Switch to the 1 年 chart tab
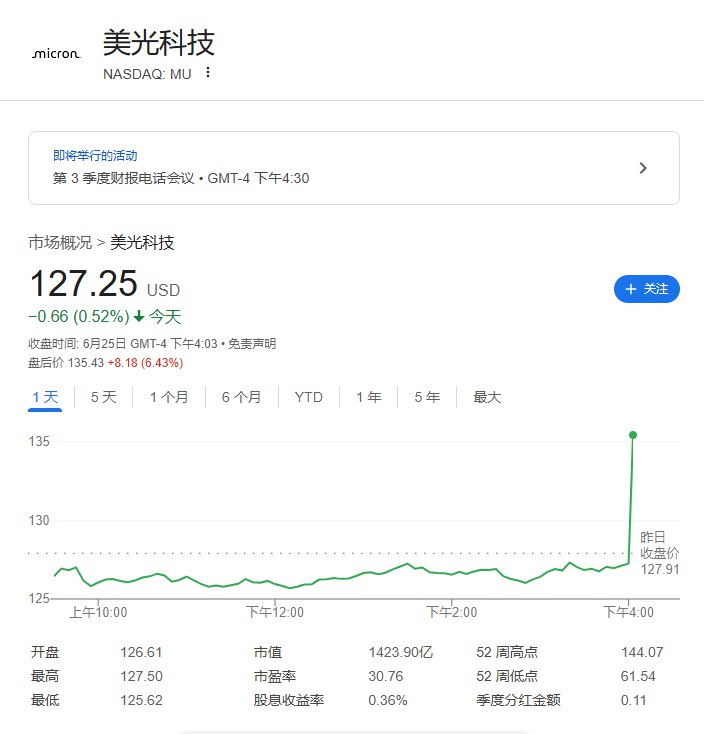 pyautogui.click(x=368, y=397)
